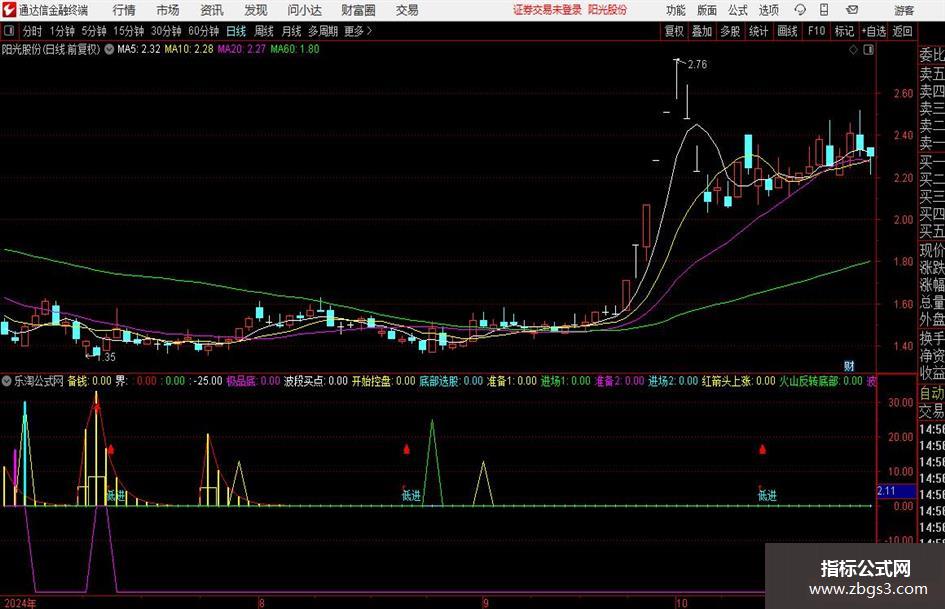Select the 日线 daily period tab
The image size is (945, 609).
pyautogui.click(x=236, y=31)
